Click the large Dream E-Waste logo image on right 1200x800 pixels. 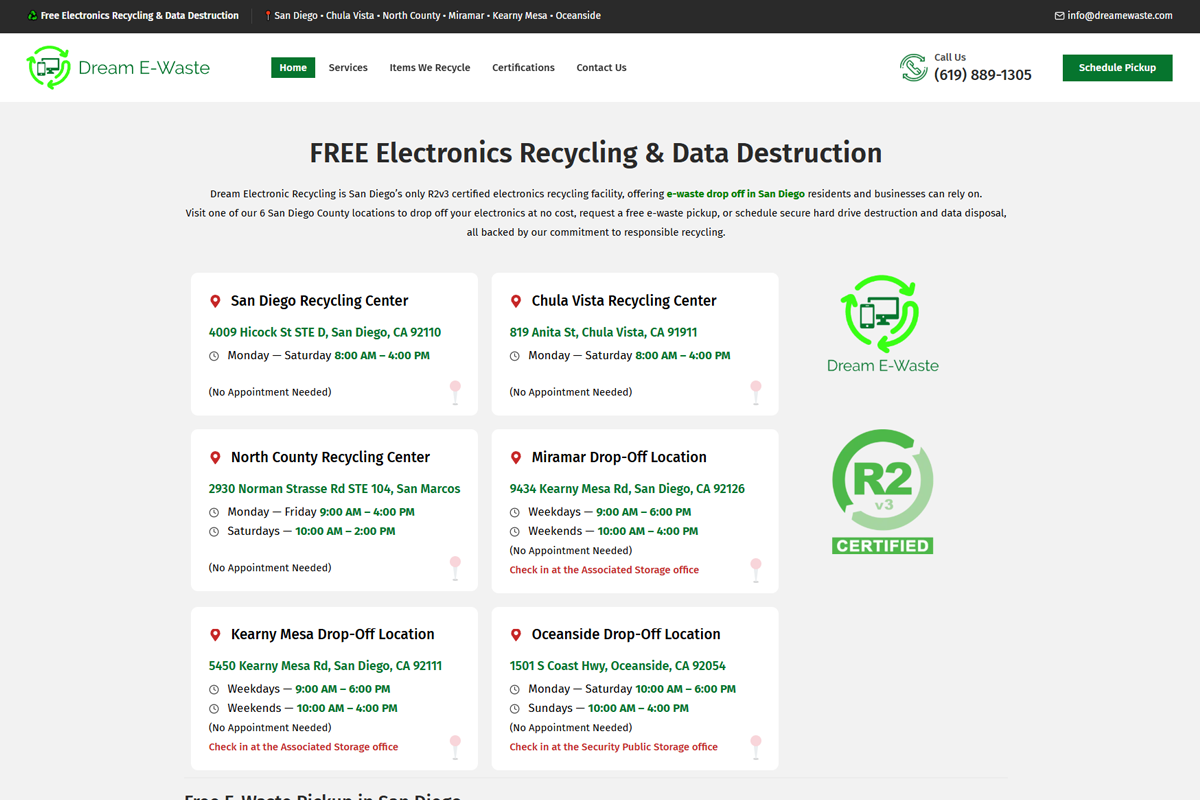[883, 323]
